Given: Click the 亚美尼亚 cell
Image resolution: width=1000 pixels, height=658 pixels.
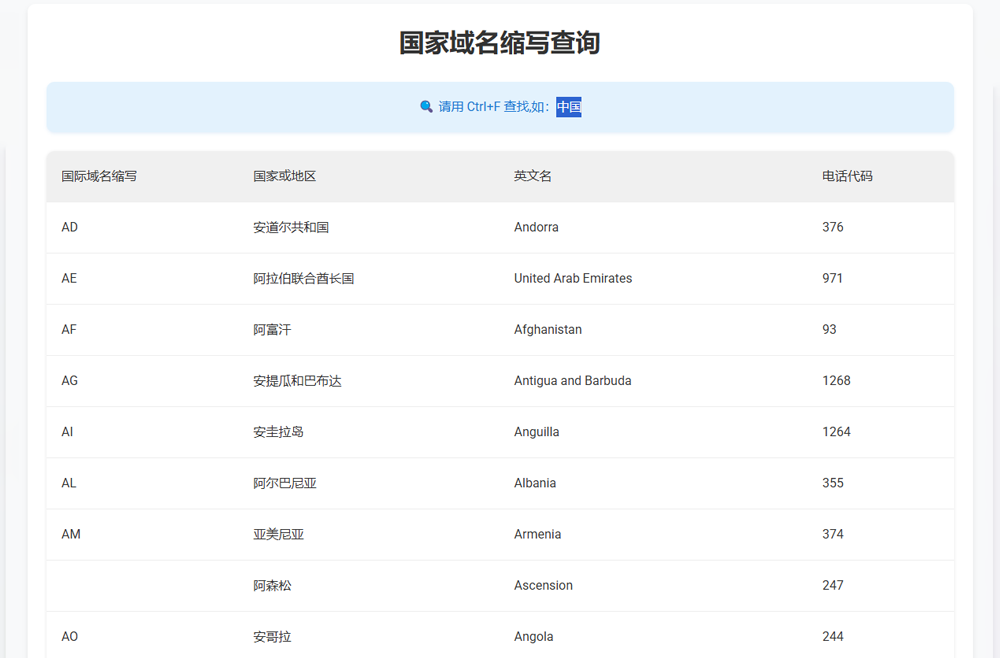Looking at the screenshot, I should 279,534.
